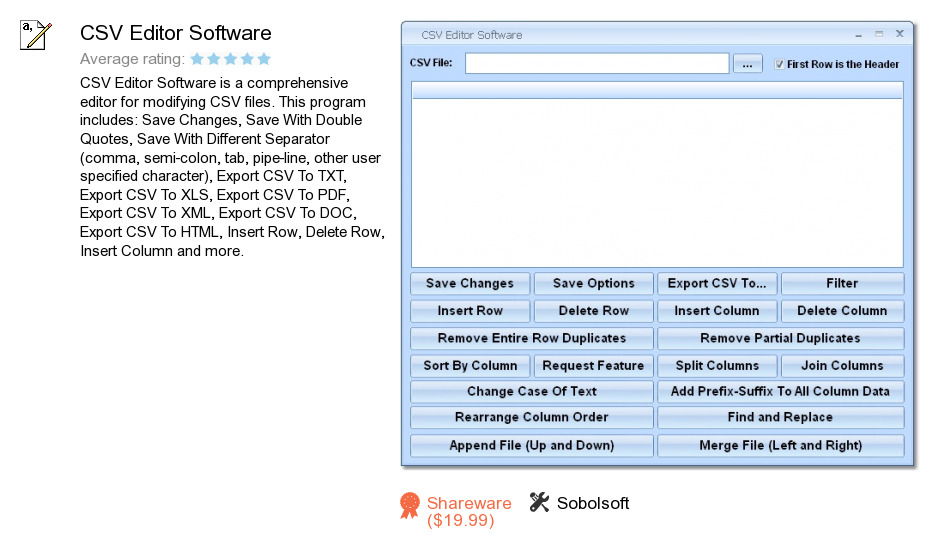
Task: Click the data grid header row
Action: [x=657, y=91]
